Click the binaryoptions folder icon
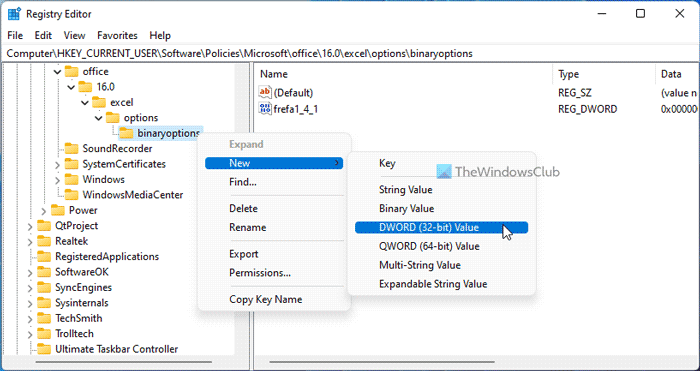The image size is (700, 371). tap(127, 133)
